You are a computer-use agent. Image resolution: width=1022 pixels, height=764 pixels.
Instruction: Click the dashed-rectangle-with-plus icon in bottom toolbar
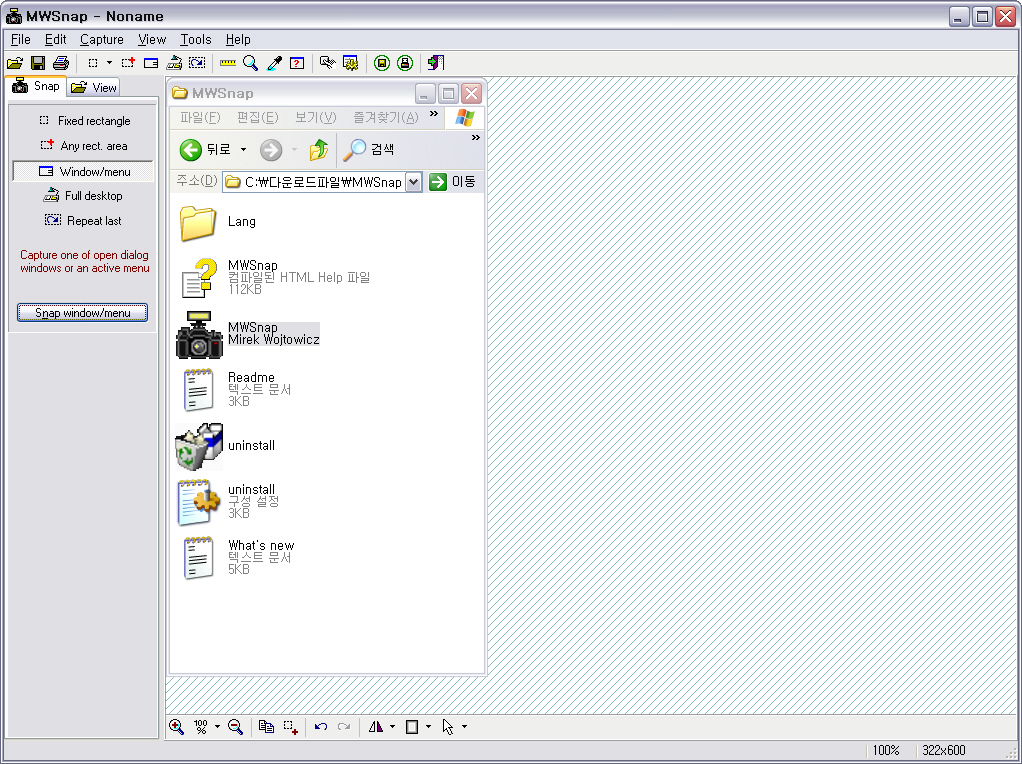[x=291, y=727]
